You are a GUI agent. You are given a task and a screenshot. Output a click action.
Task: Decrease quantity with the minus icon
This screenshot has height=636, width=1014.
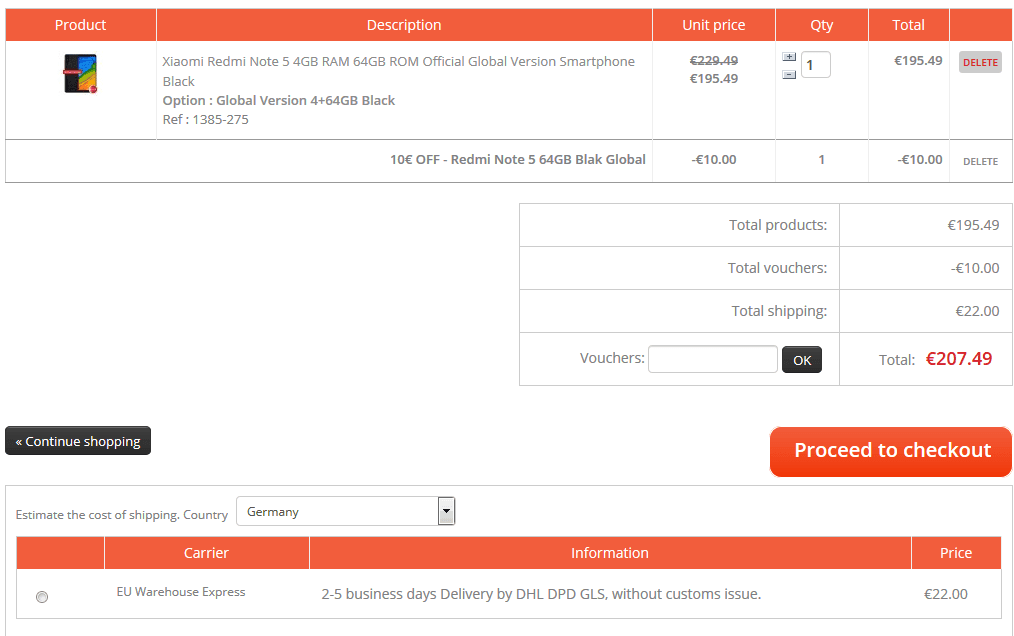(x=789, y=75)
